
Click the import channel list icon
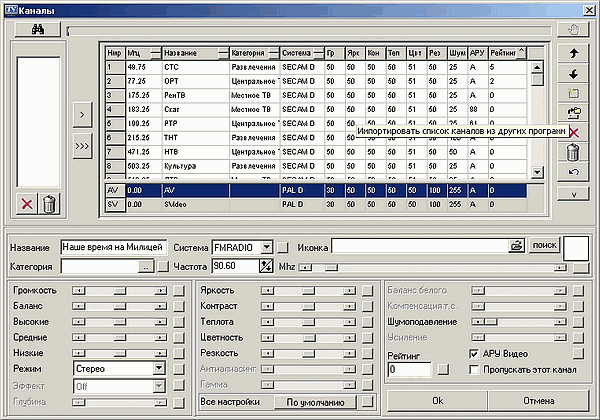(x=573, y=114)
